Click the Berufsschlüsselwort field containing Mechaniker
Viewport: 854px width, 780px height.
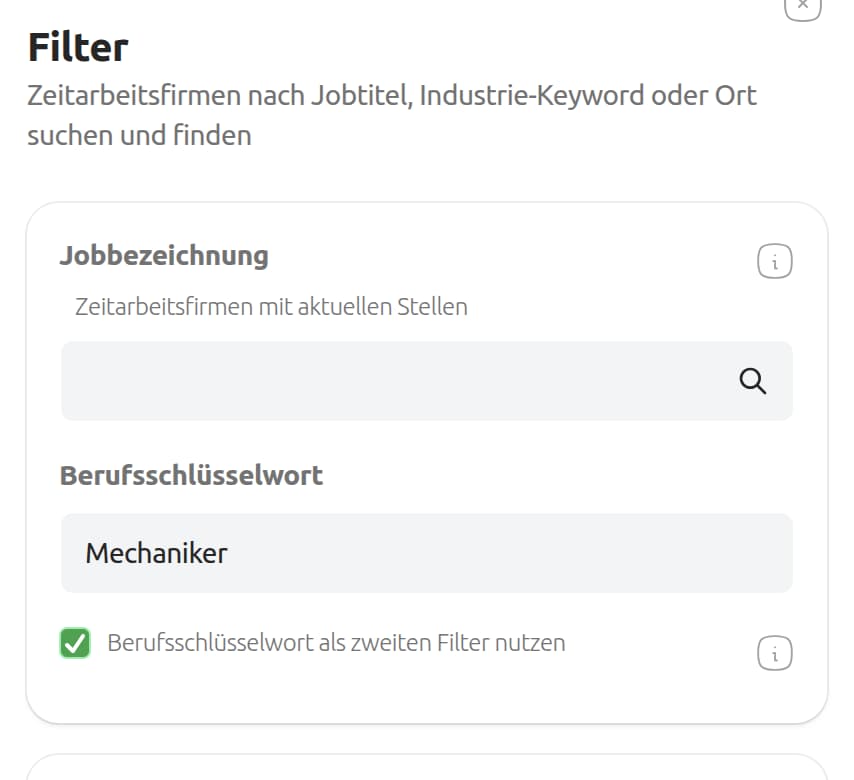426,553
